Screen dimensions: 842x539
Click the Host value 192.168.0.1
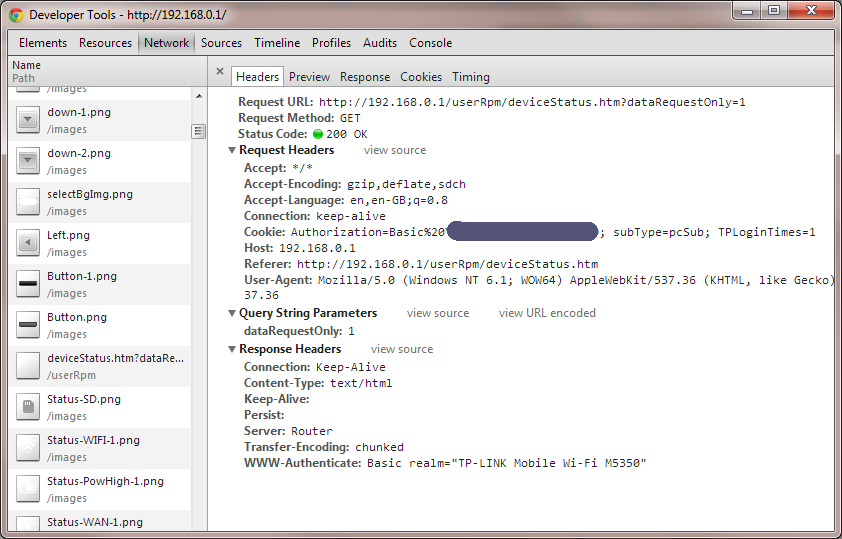[x=317, y=248]
